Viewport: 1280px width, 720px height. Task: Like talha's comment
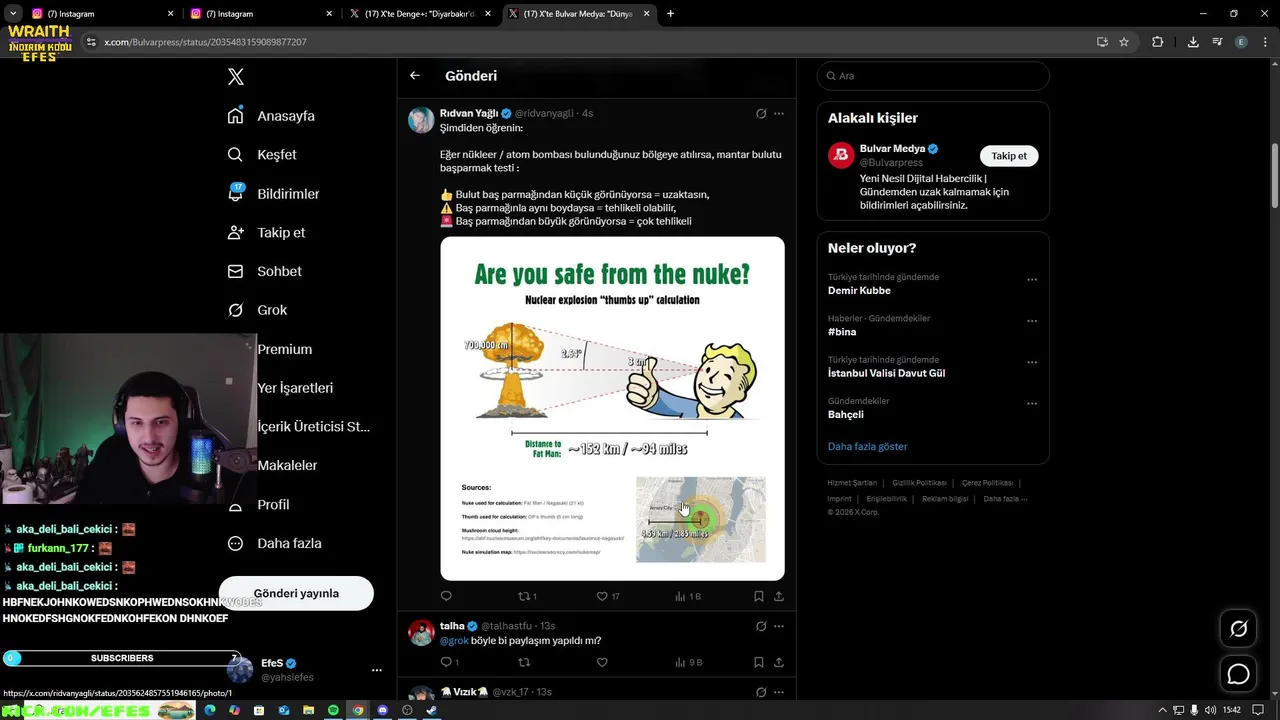[602, 662]
